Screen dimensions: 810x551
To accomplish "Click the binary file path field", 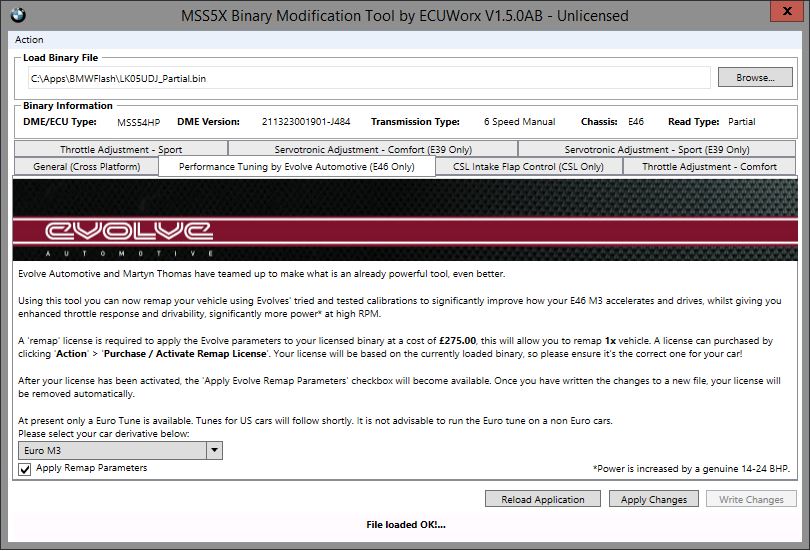I will pyautogui.click(x=369, y=78).
